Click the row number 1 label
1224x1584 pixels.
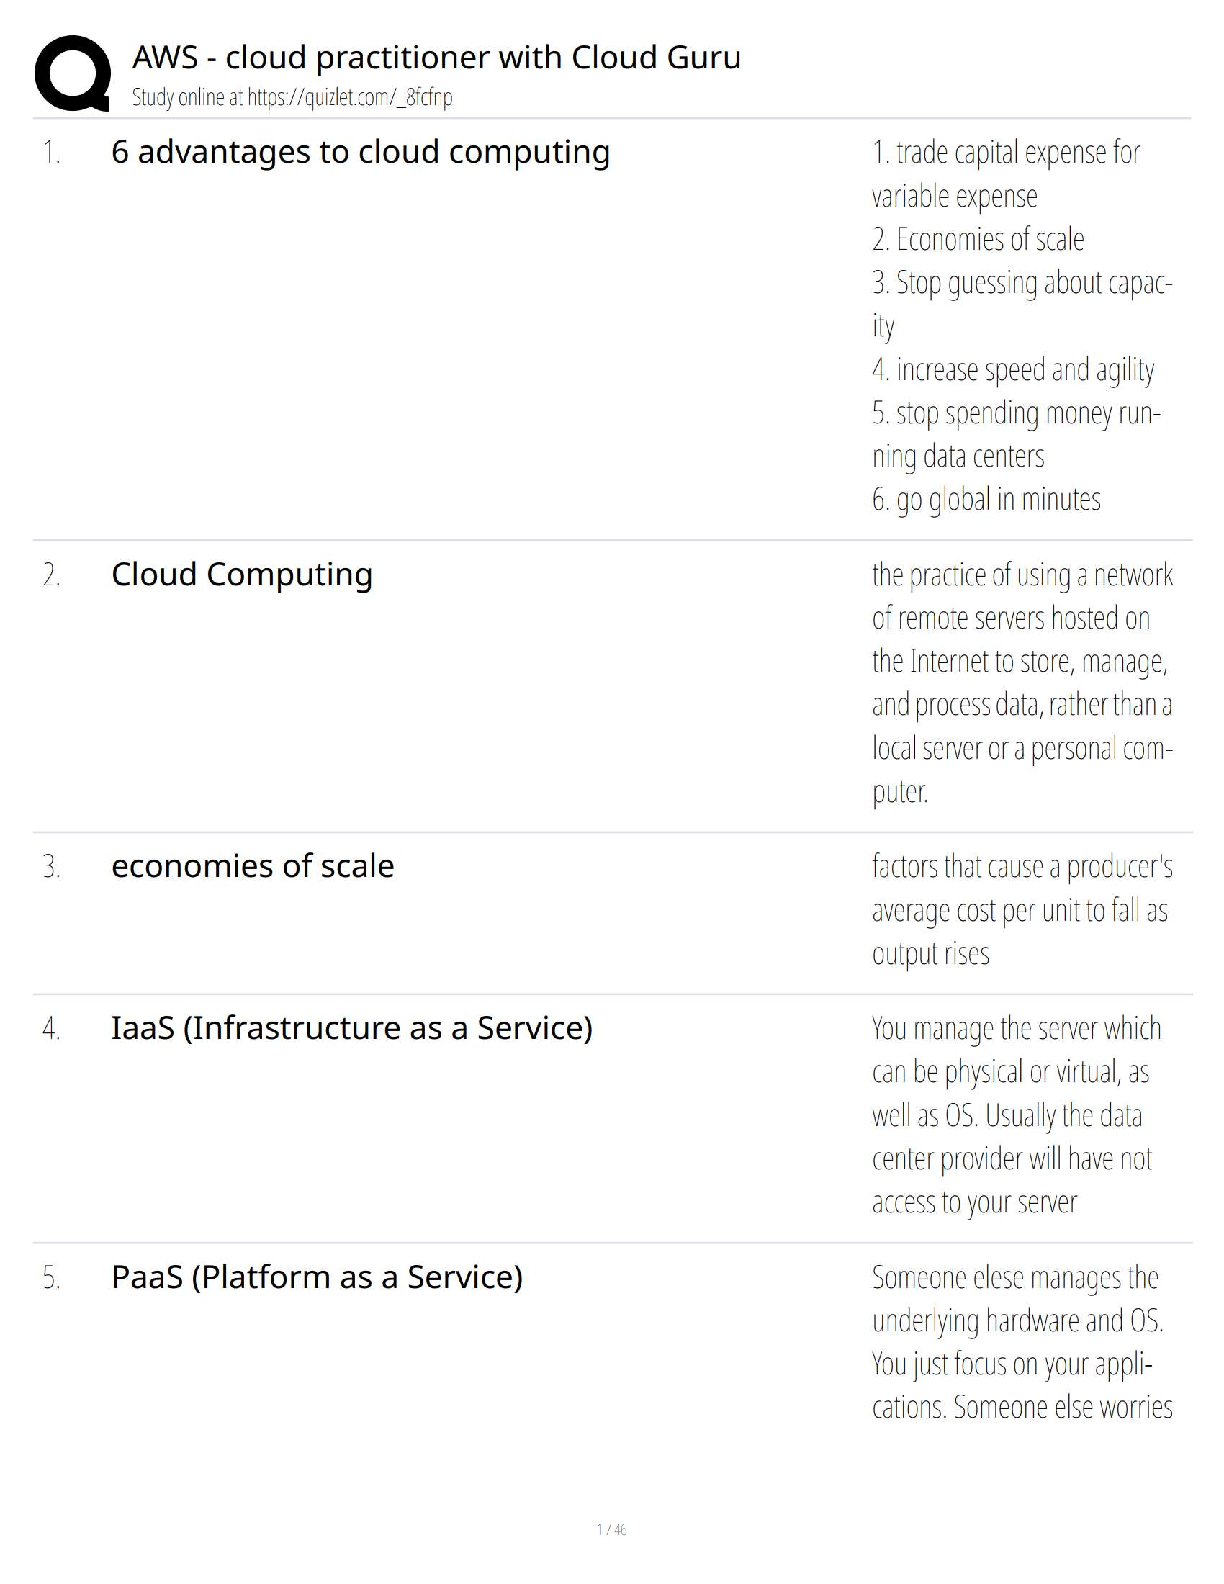pos(51,153)
